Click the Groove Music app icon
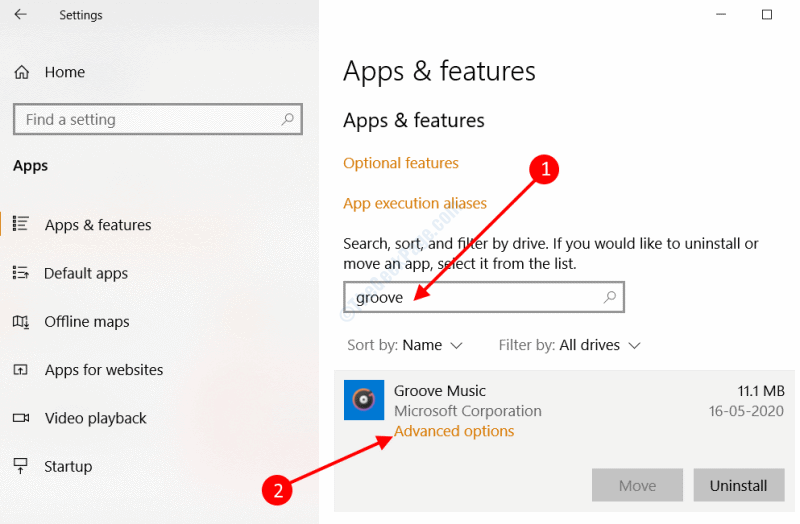This screenshot has height=524, width=800. point(364,400)
